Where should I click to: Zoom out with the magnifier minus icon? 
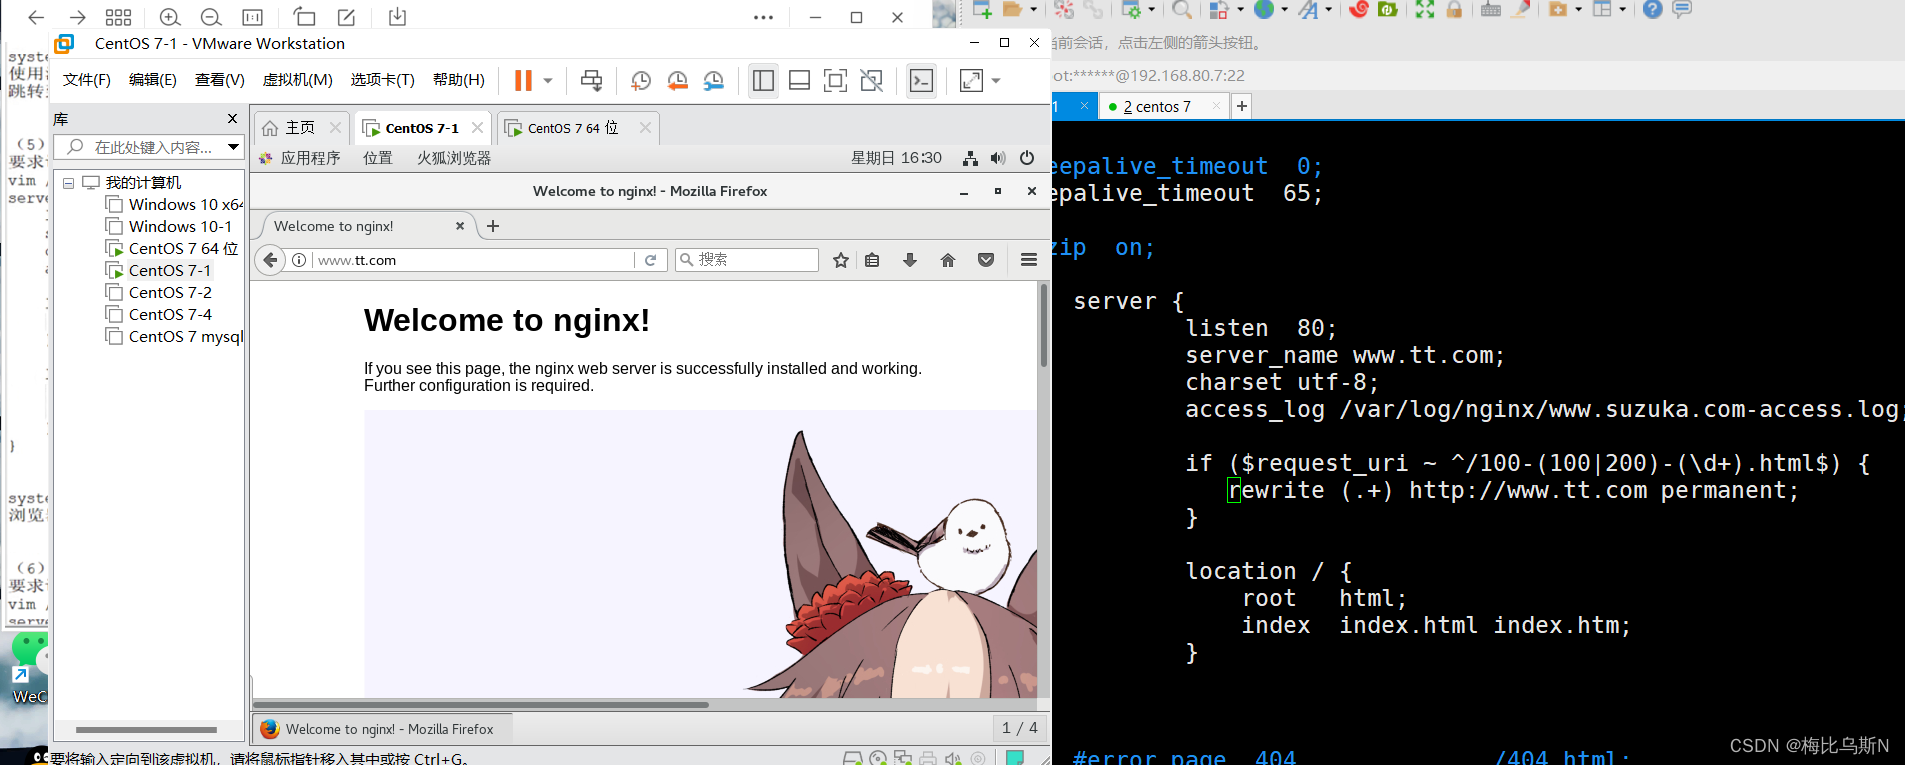pyautogui.click(x=211, y=17)
